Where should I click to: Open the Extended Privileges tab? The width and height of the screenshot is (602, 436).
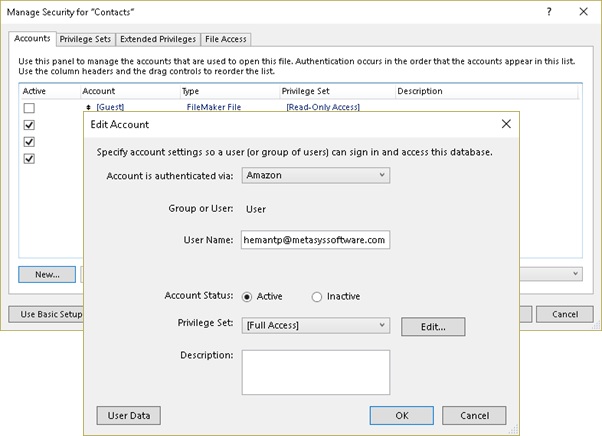pyautogui.click(x=157, y=39)
